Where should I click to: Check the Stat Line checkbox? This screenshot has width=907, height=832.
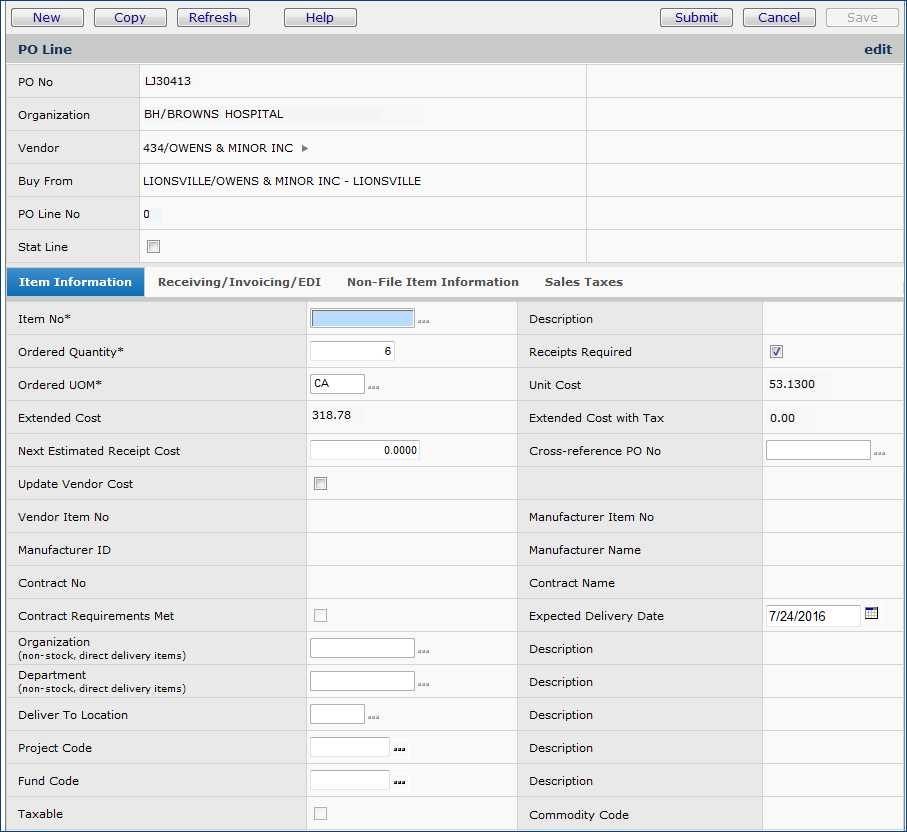pos(154,247)
